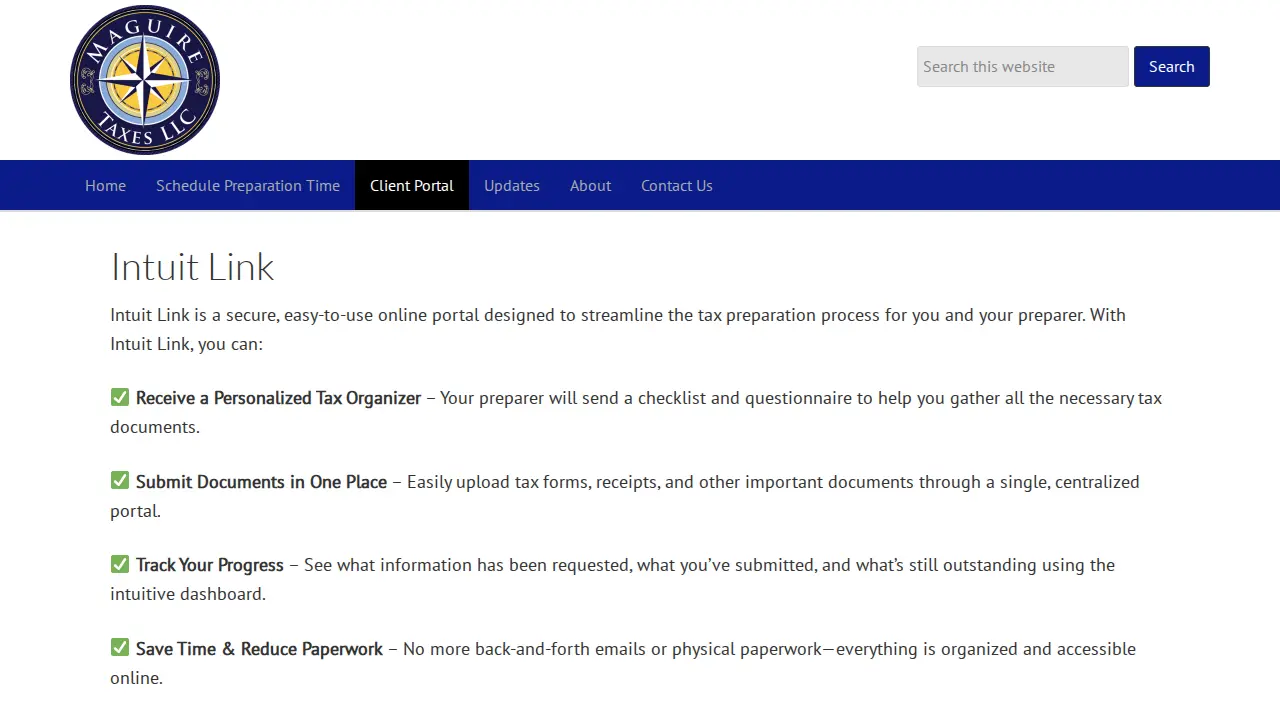Viewport: 1280px width, 720px height.
Task: Select the text "Submit Documents in One Place"
Action: pos(261,482)
